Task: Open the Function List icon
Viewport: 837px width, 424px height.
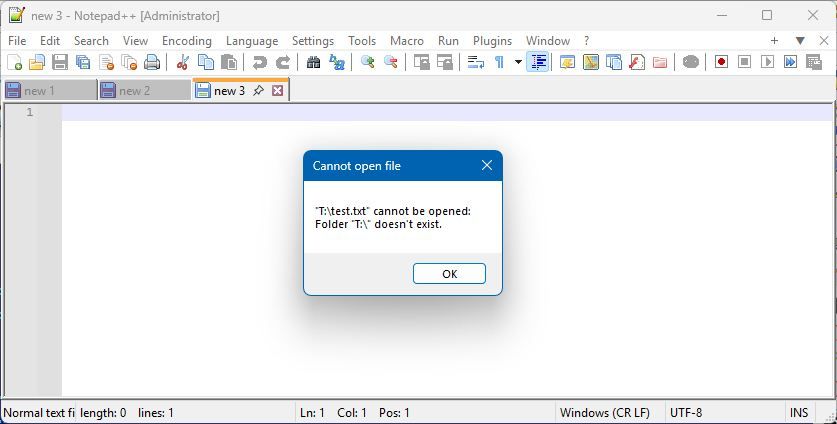Action: 636,62
